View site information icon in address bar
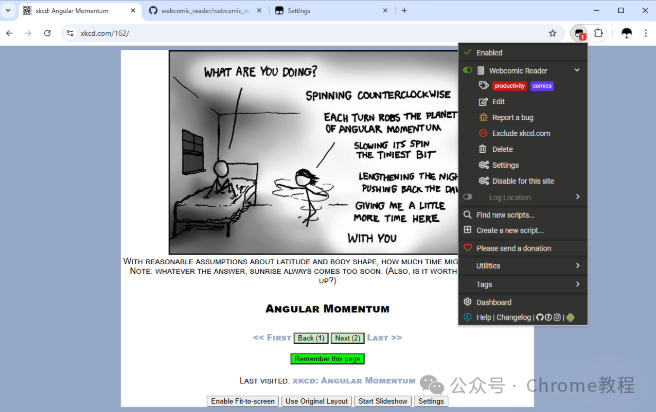The image size is (656, 412). pos(70,33)
